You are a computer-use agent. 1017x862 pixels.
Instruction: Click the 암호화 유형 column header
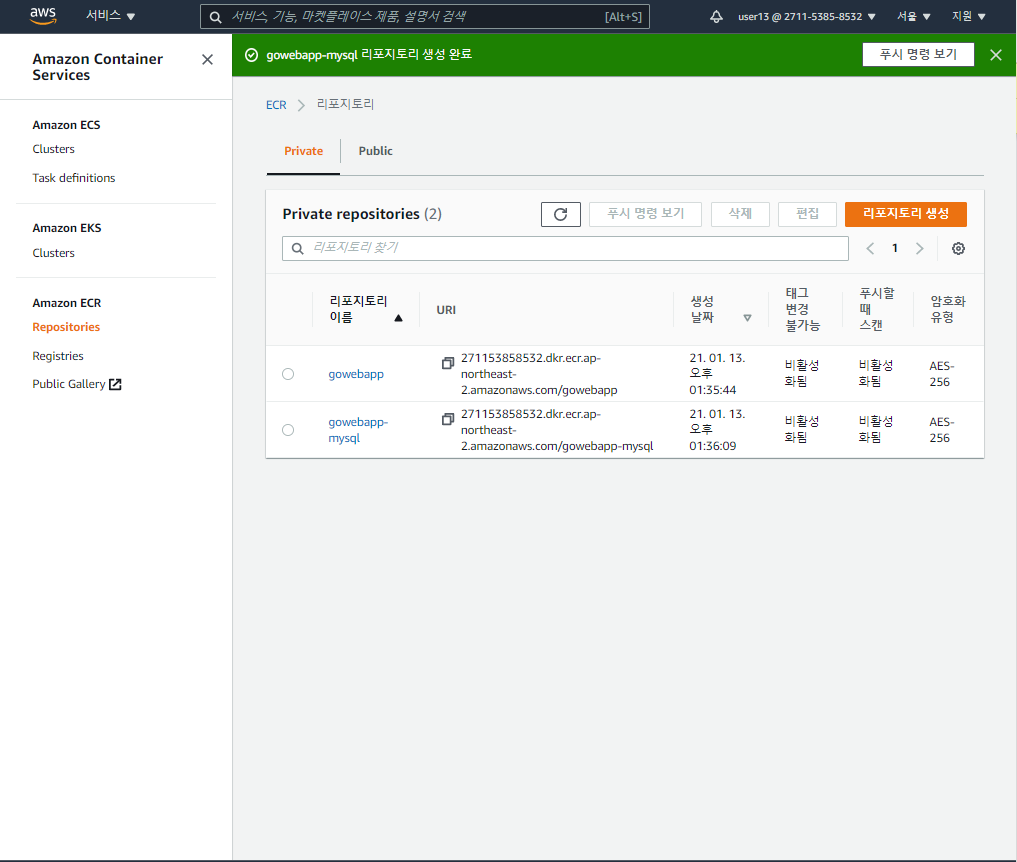[948, 309]
